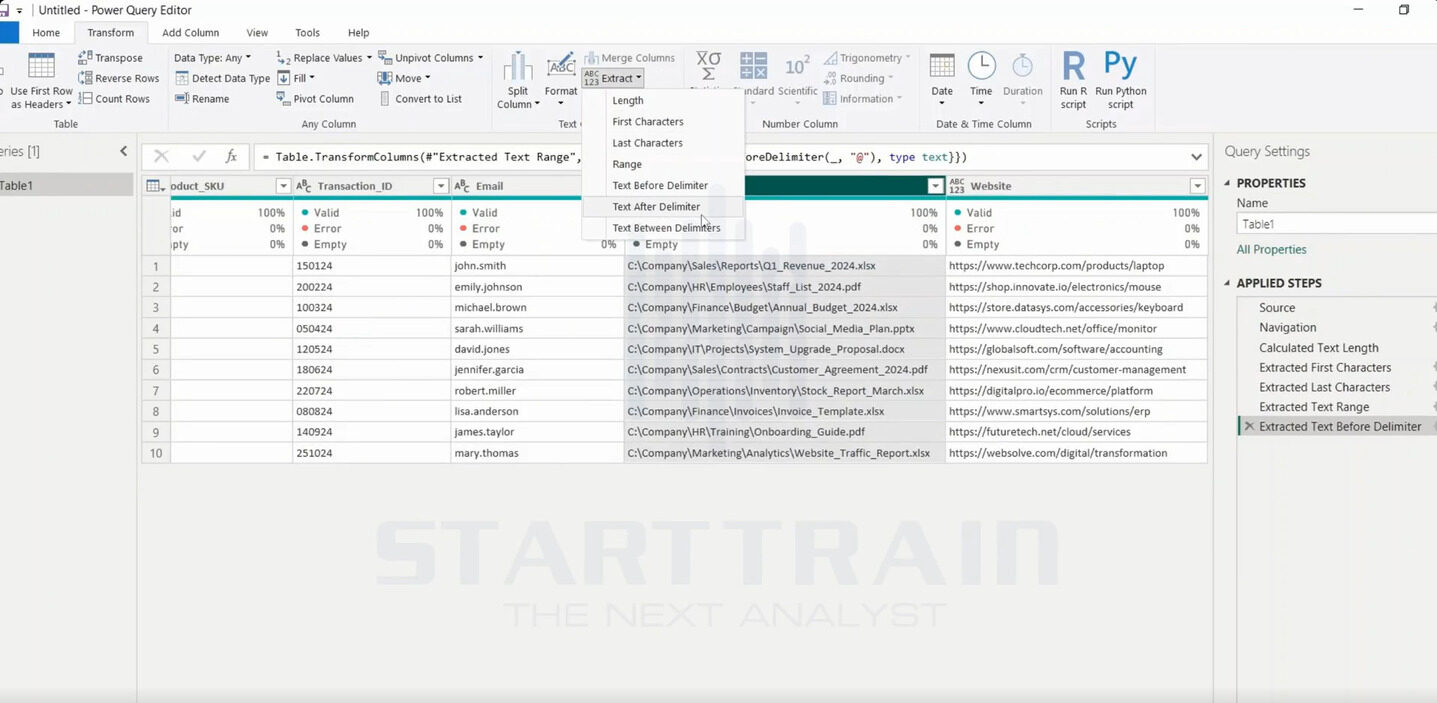Viewport: 1437px width, 703px height.
Task: Select Table1 in the Queries list
Action: 66,186
